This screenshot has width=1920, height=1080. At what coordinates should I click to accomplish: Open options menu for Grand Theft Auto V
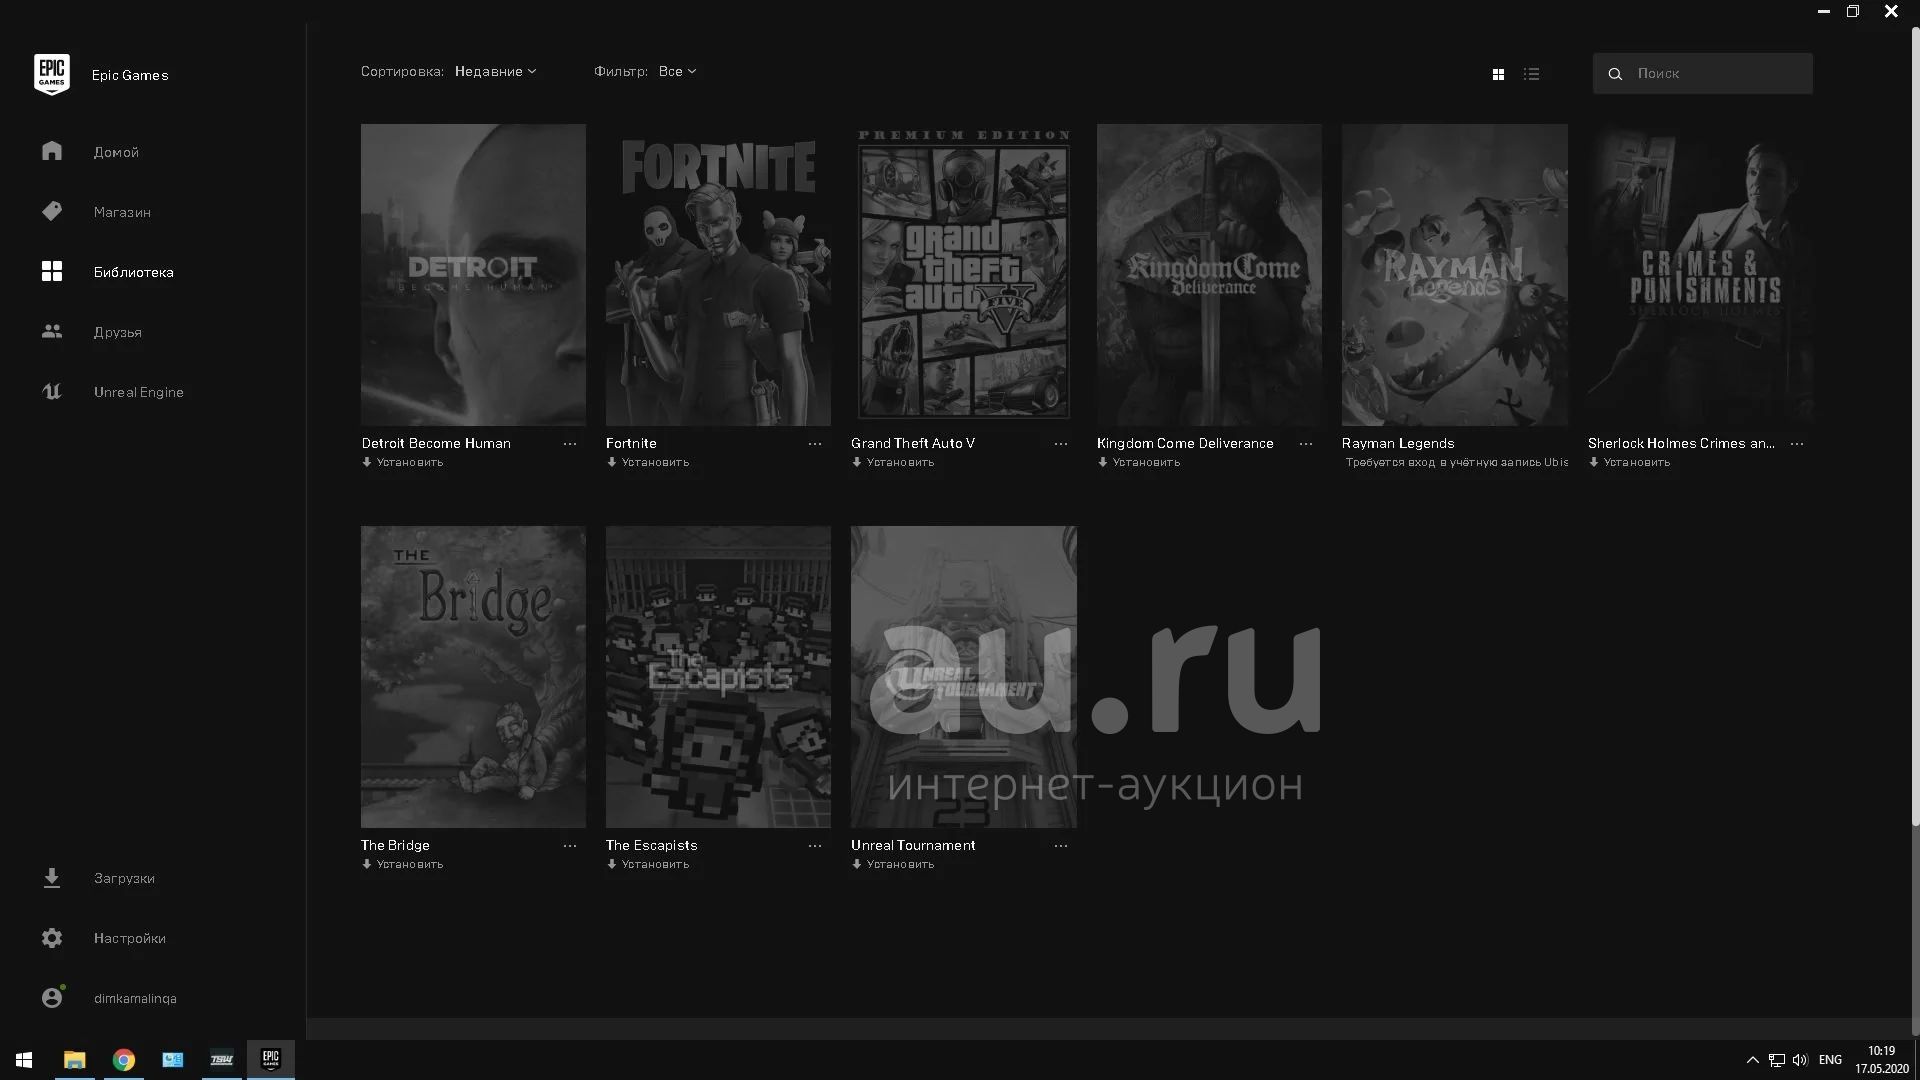click(x=1061, y=444)
